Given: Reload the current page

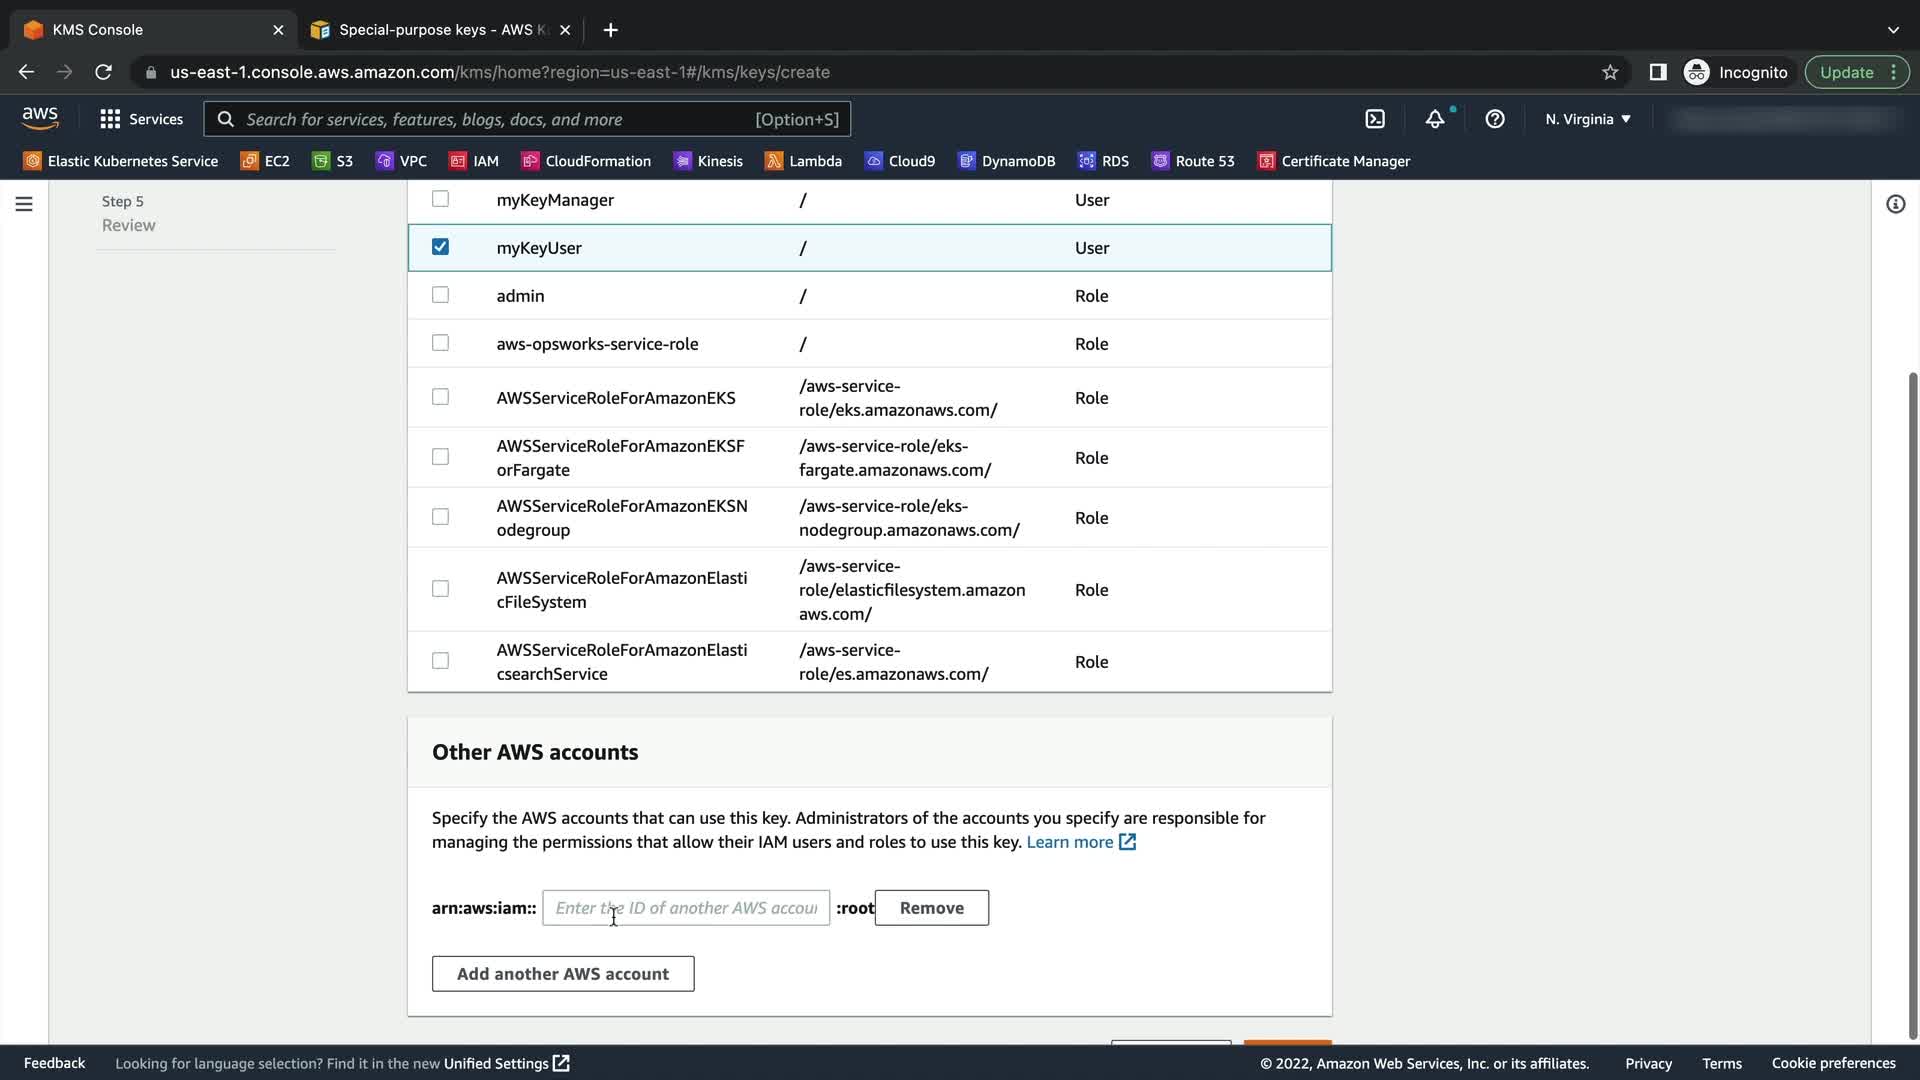Looking at the screenshot, I should pyautogui.click(x=103, y=72).
